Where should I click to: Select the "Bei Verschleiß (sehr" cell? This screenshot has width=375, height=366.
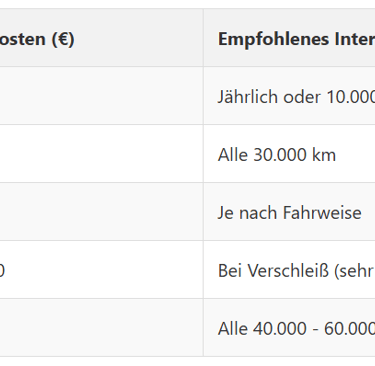point(289,270)
